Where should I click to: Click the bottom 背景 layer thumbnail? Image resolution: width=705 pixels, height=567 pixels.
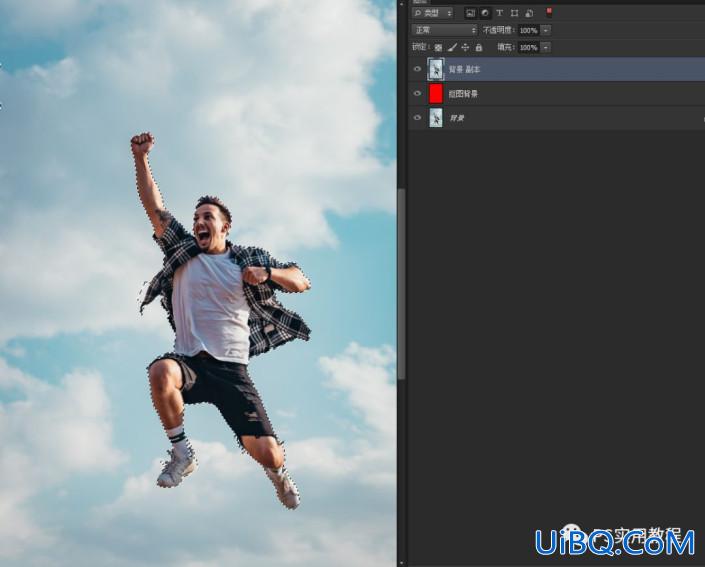(x=436, y=118)
